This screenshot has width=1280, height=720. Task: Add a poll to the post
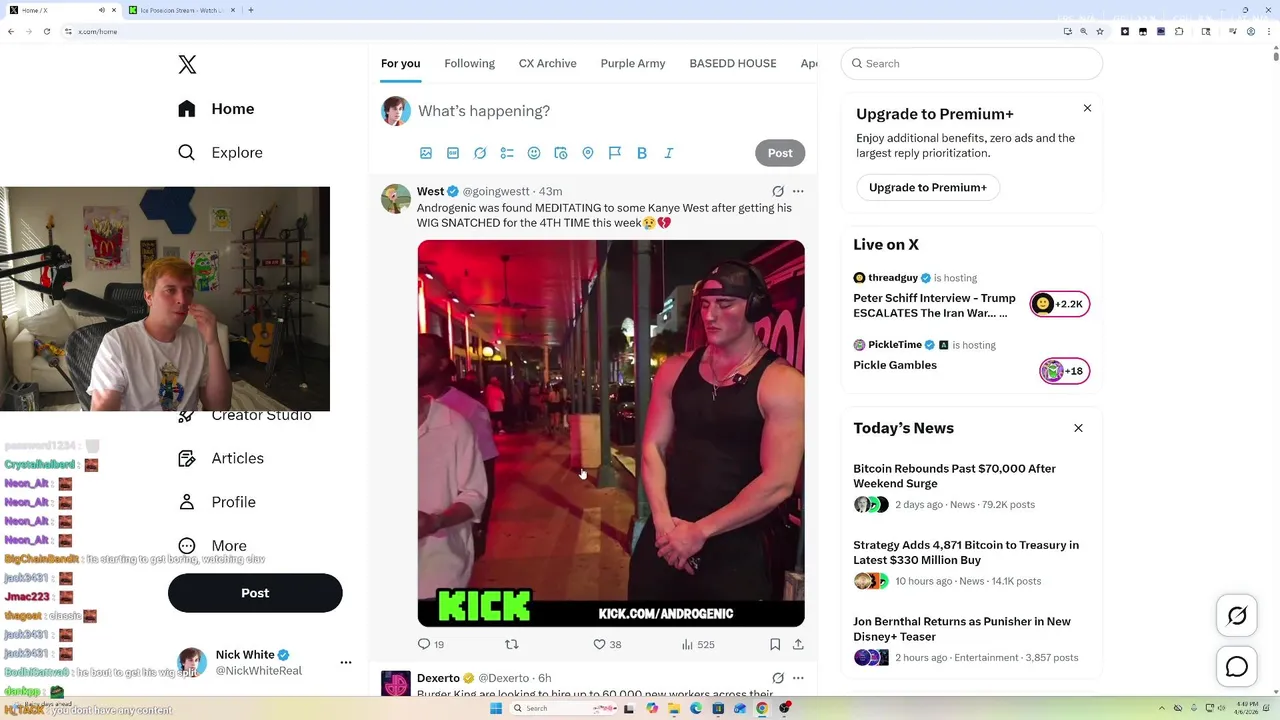pyautogui.click(x=507, y=153)
